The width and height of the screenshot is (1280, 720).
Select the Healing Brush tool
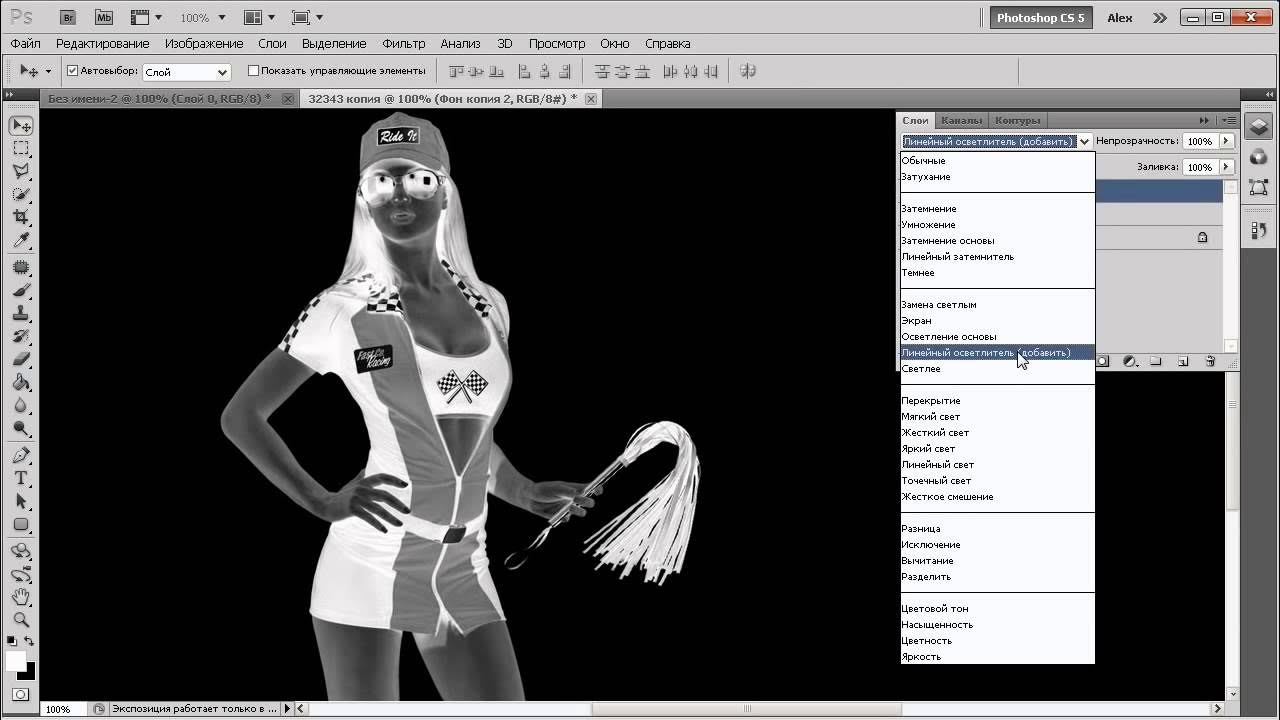pyautogui.click(x=21, y=267)
